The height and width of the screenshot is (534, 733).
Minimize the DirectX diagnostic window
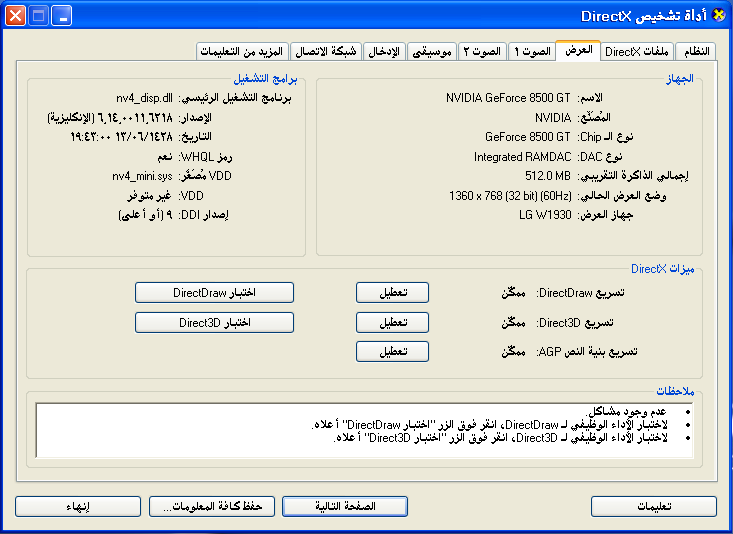coord(62,15)
